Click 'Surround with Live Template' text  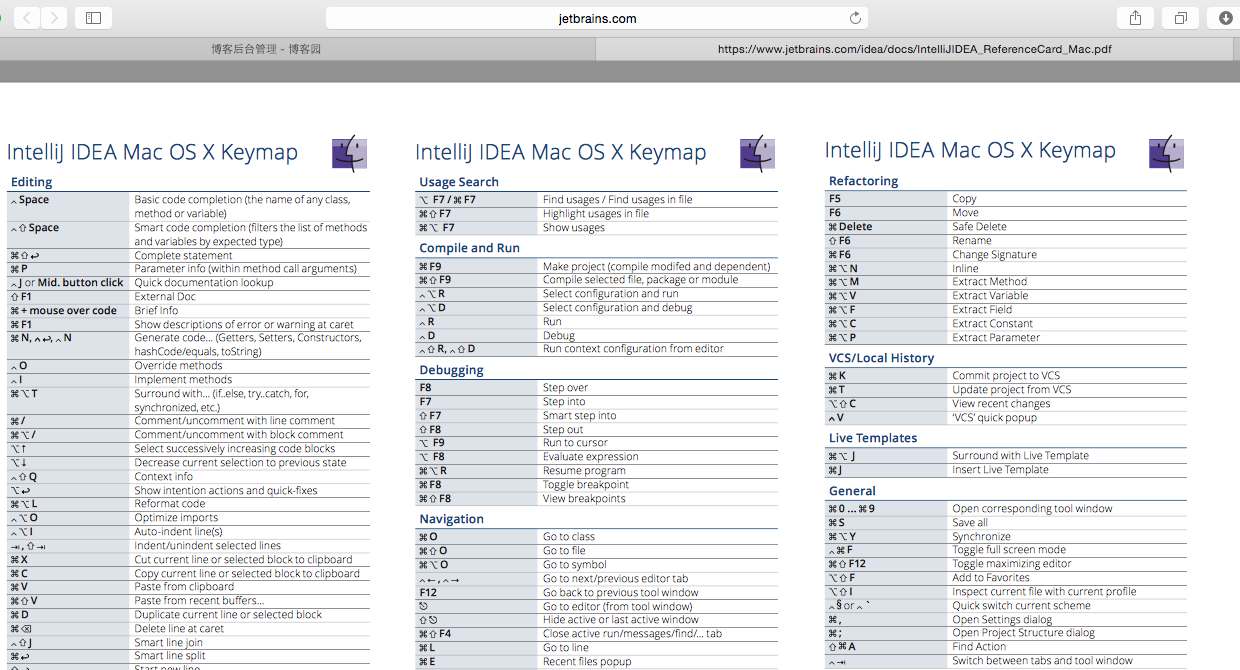1020,456
